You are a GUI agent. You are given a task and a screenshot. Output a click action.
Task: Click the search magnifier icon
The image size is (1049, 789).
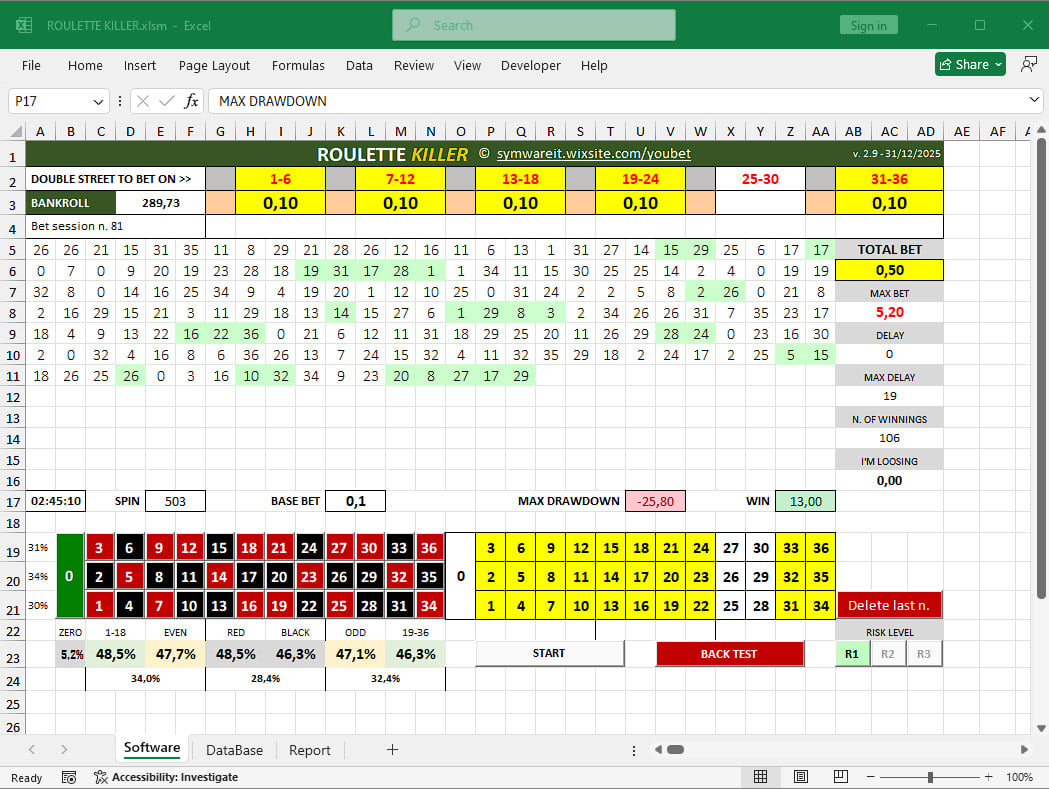click(414, 25)
